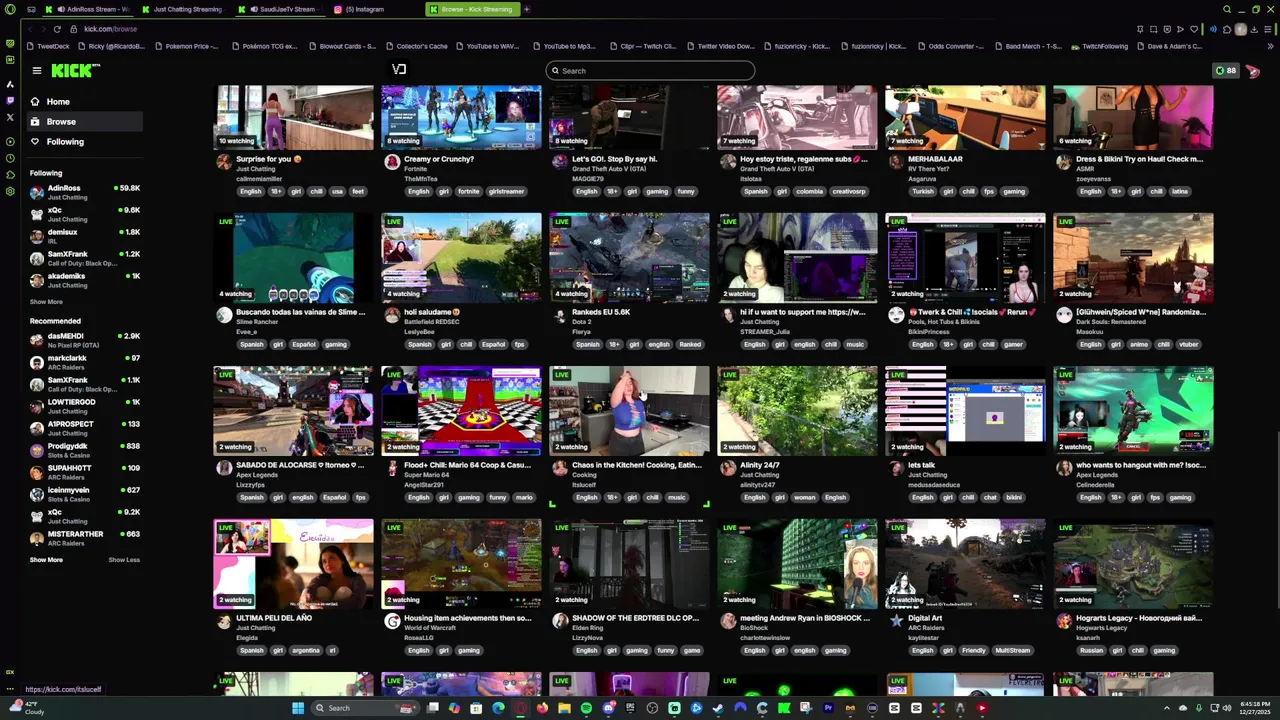Open SHADOW OF THE ERDTREE stream thumbnail
This screenshot has height=720, width=1280.
629,563
